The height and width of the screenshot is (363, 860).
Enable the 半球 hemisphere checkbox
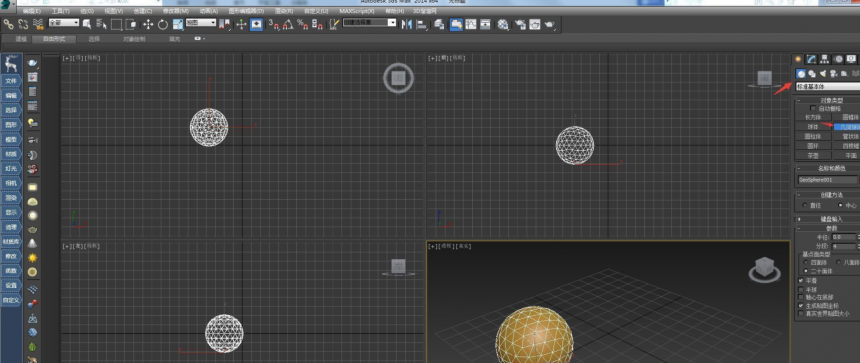pyautogui.click(x=801, y=289)
